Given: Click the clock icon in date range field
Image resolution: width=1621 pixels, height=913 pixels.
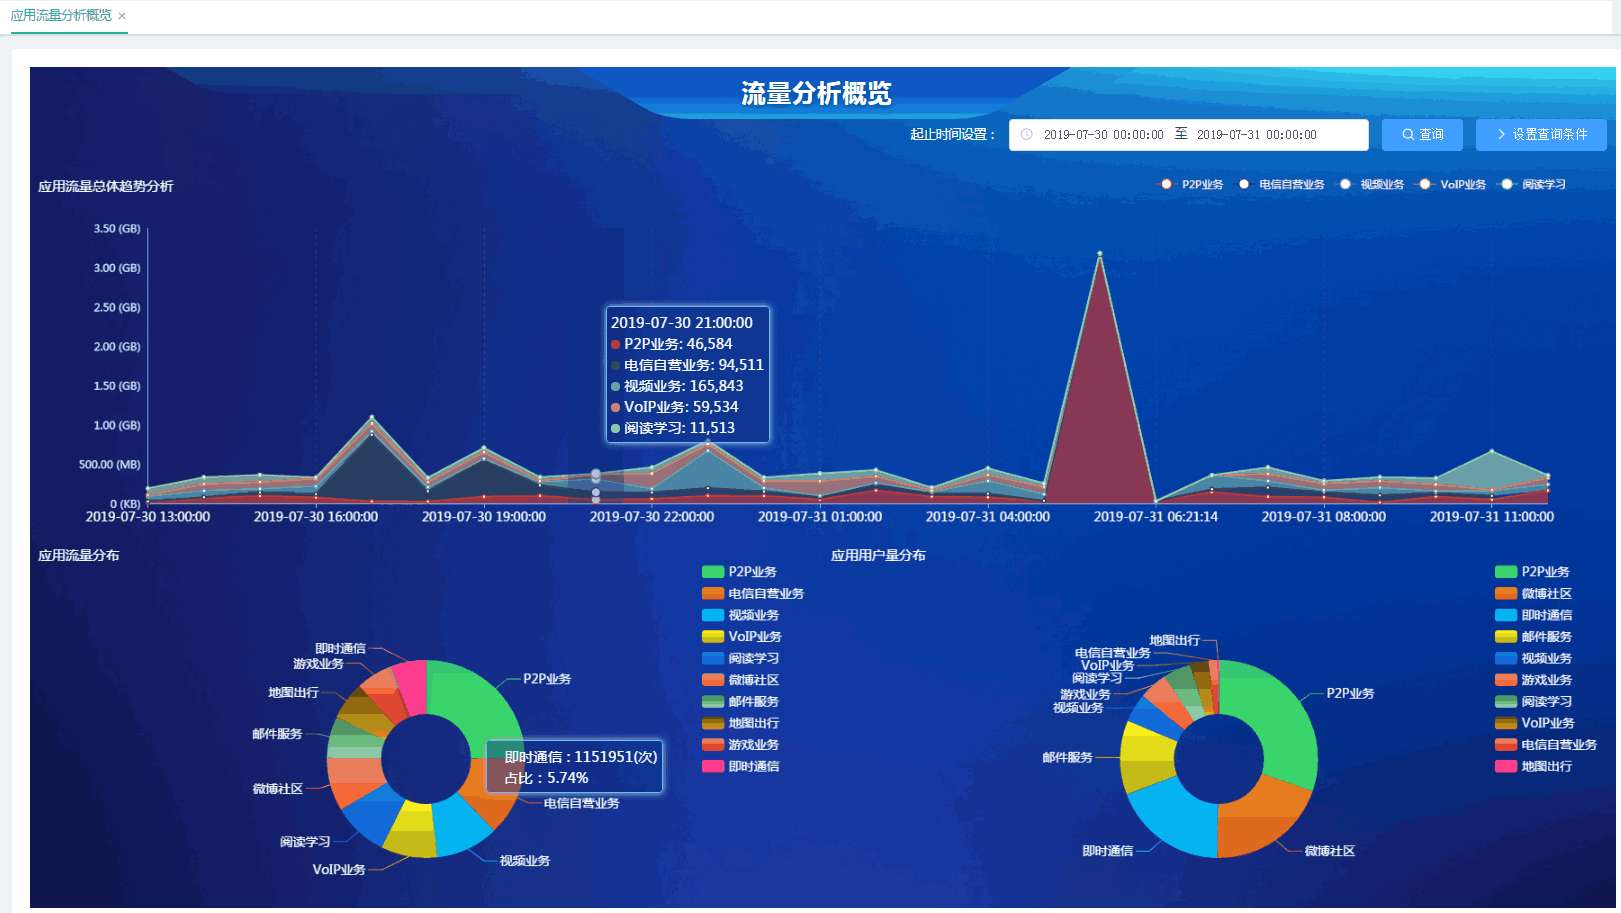Looking at the screenshot, I should (x=1026, y=135).
